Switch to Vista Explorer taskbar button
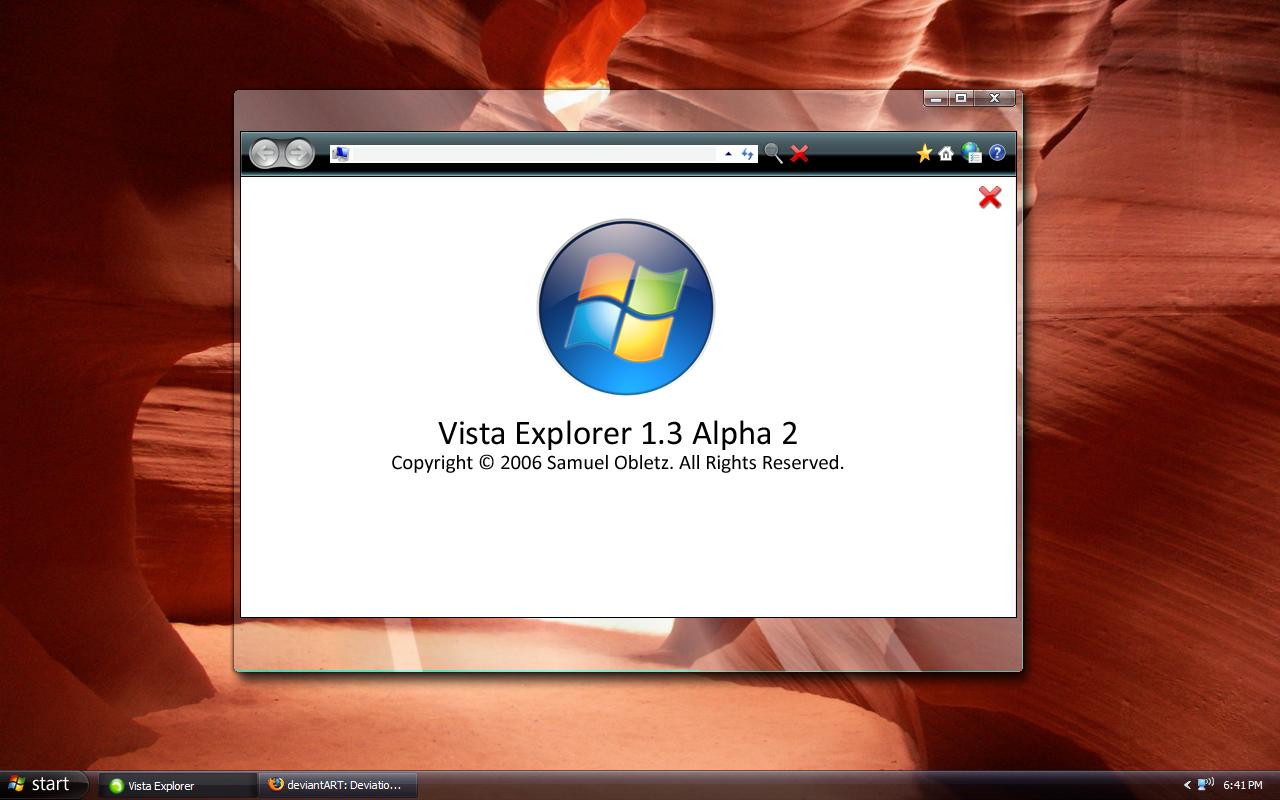The height and width of the screenshot is (800, 1280). (x=178, y=785)
